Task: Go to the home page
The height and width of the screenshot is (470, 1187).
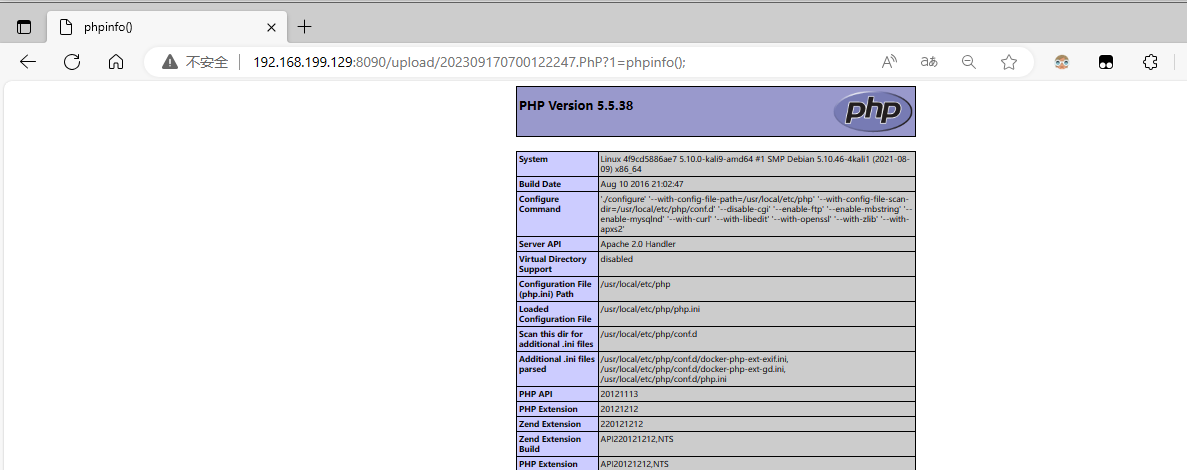Action: 116,62
